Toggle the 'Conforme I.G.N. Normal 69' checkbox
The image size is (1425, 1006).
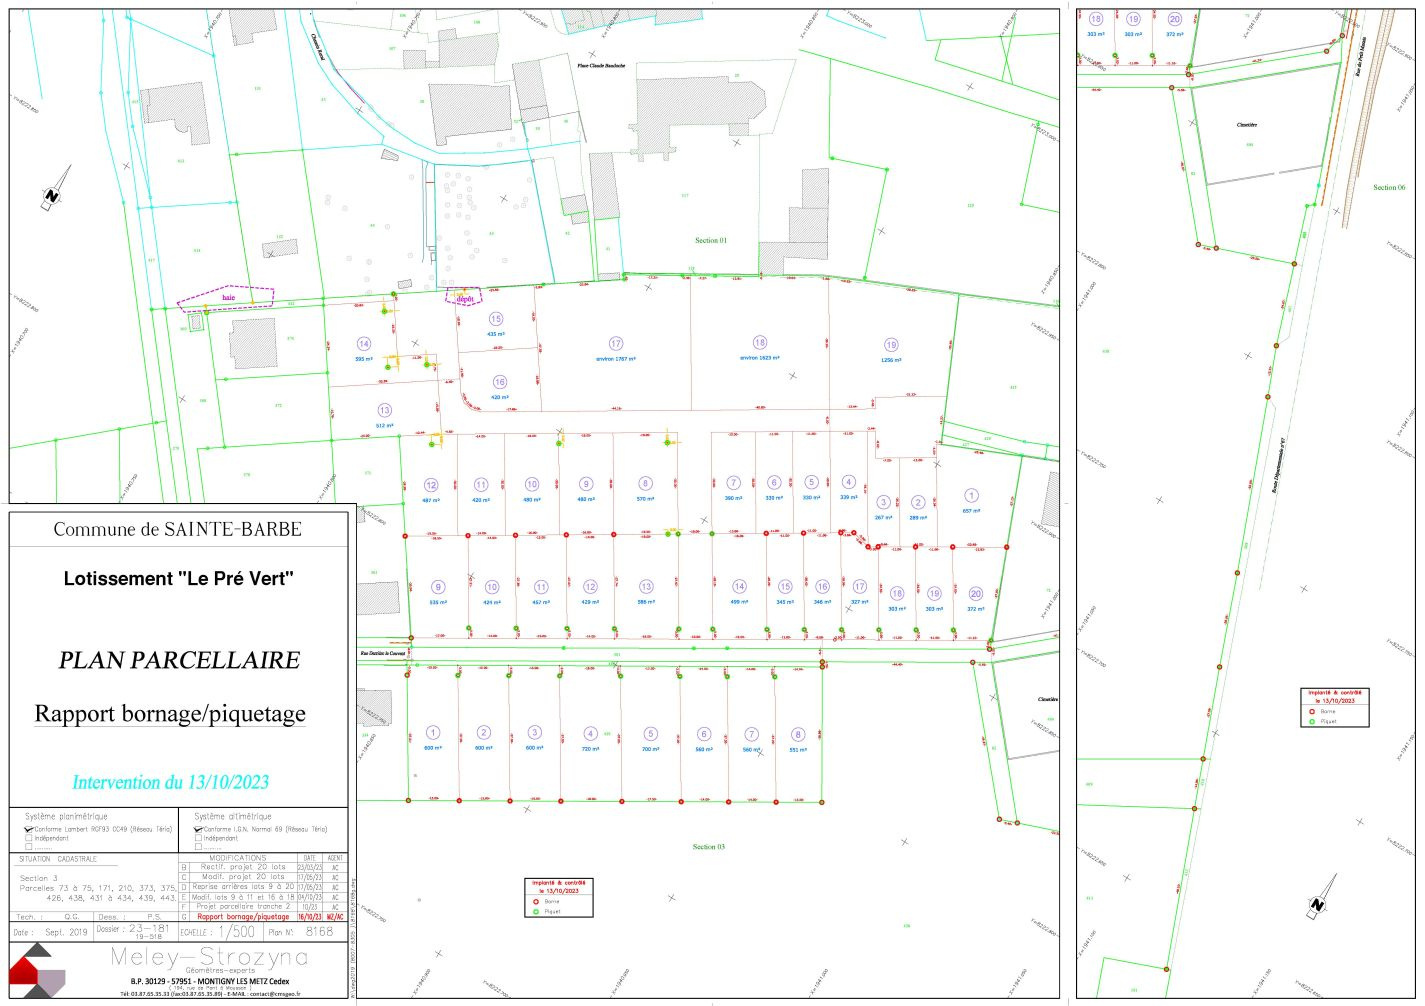(x=199, y=829)
